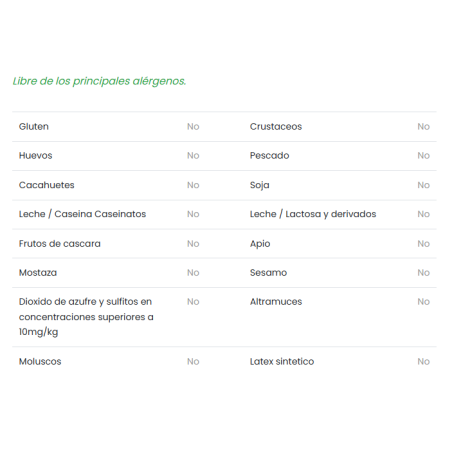Select the Moluscos label
452x452 pixels.
click(40, 362)
